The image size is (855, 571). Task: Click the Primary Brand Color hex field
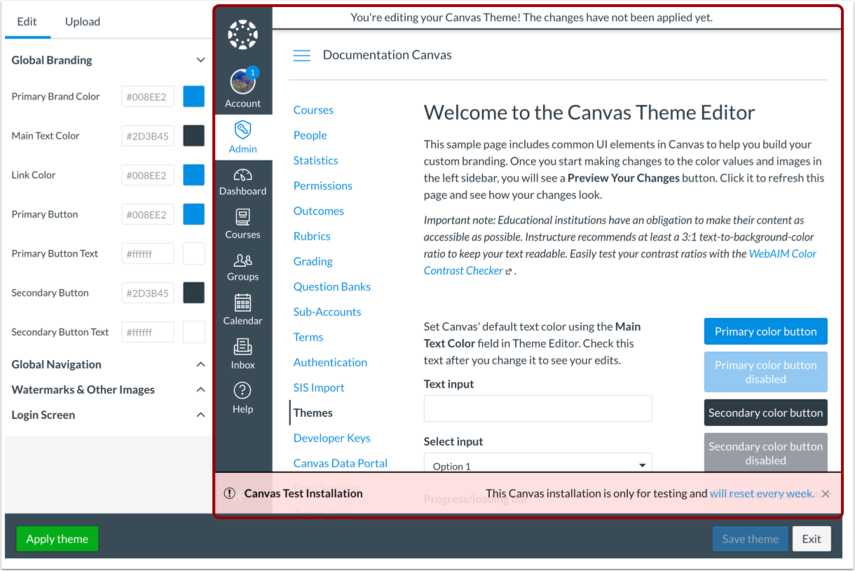pos(148,97)
